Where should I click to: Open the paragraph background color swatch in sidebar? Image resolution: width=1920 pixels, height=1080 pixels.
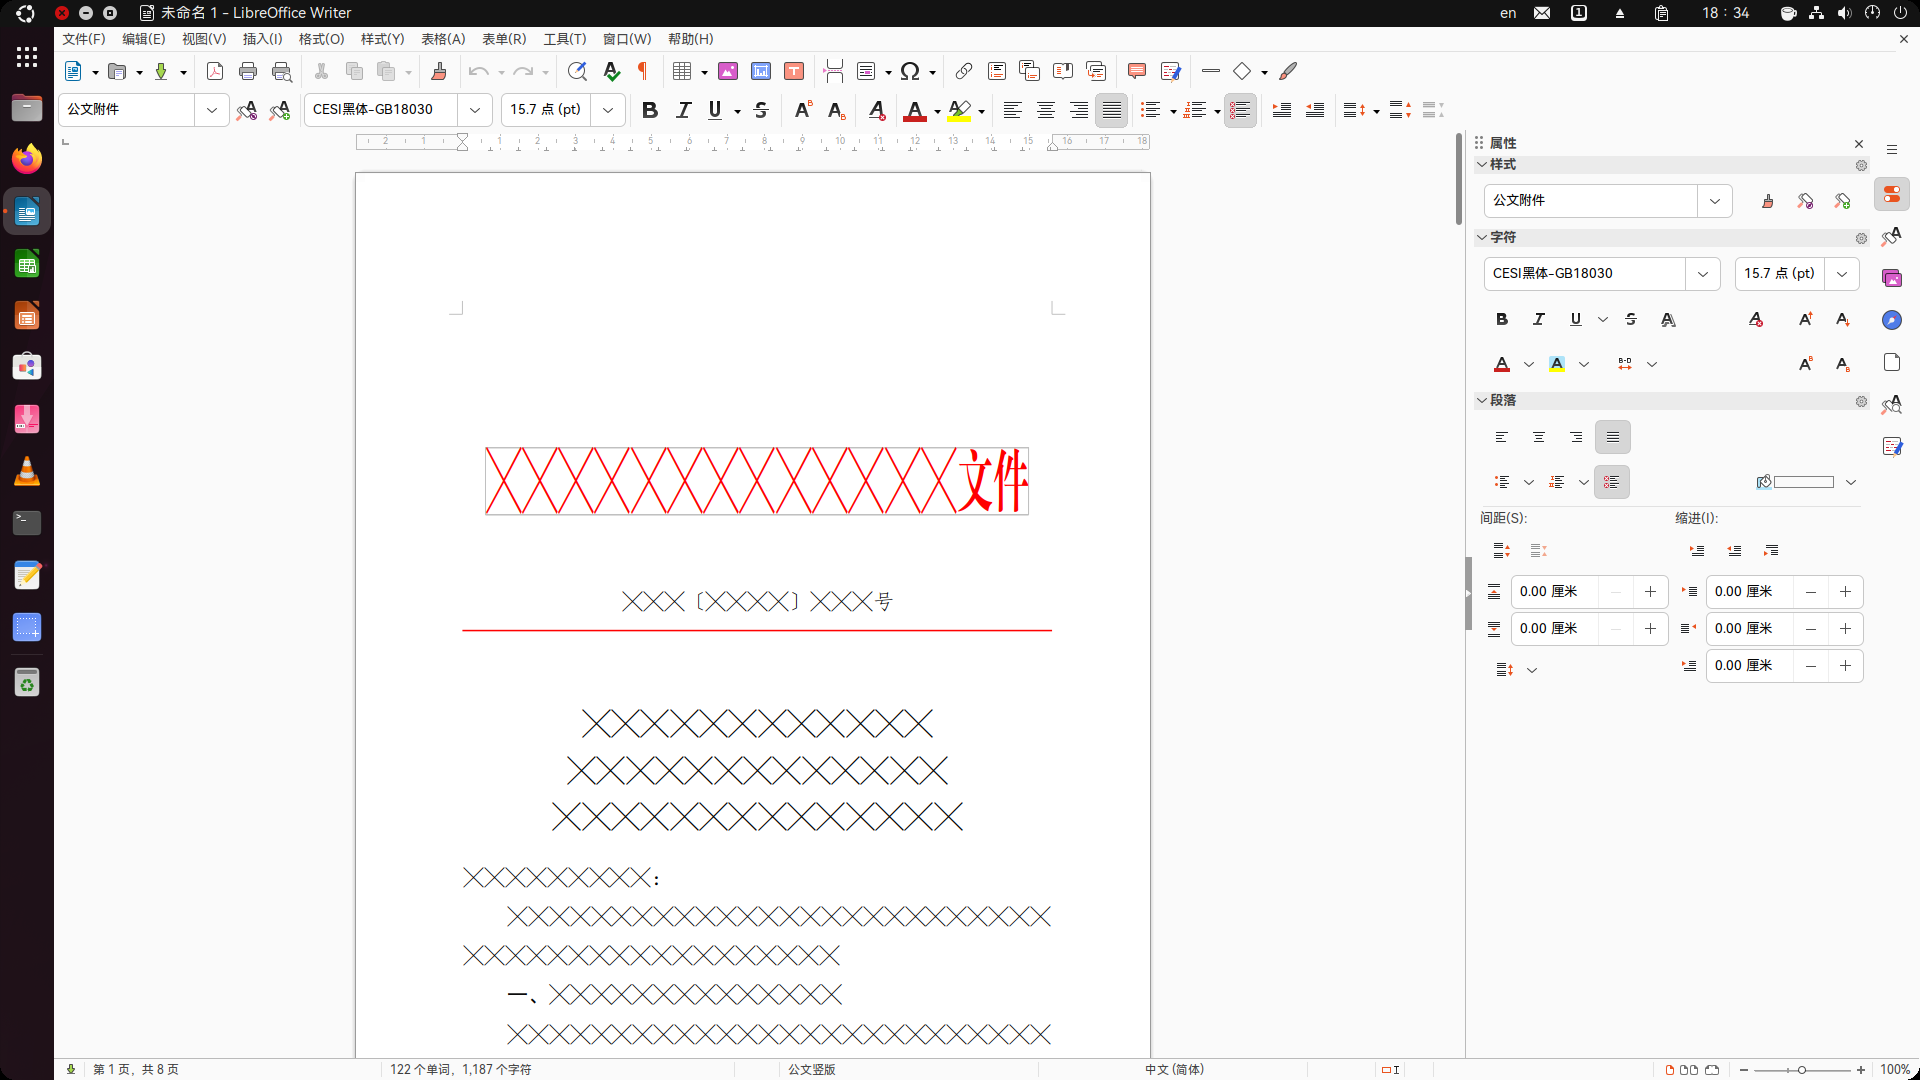[x=1803, y=482]
